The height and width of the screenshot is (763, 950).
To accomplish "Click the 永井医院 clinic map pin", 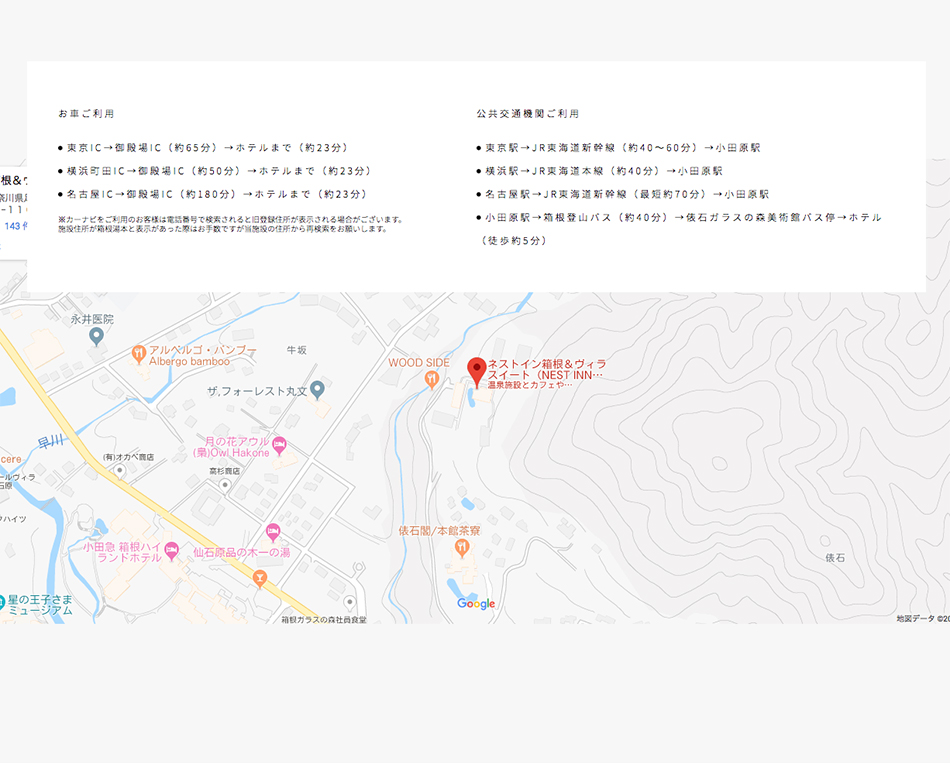I will (x=96, y=336).
